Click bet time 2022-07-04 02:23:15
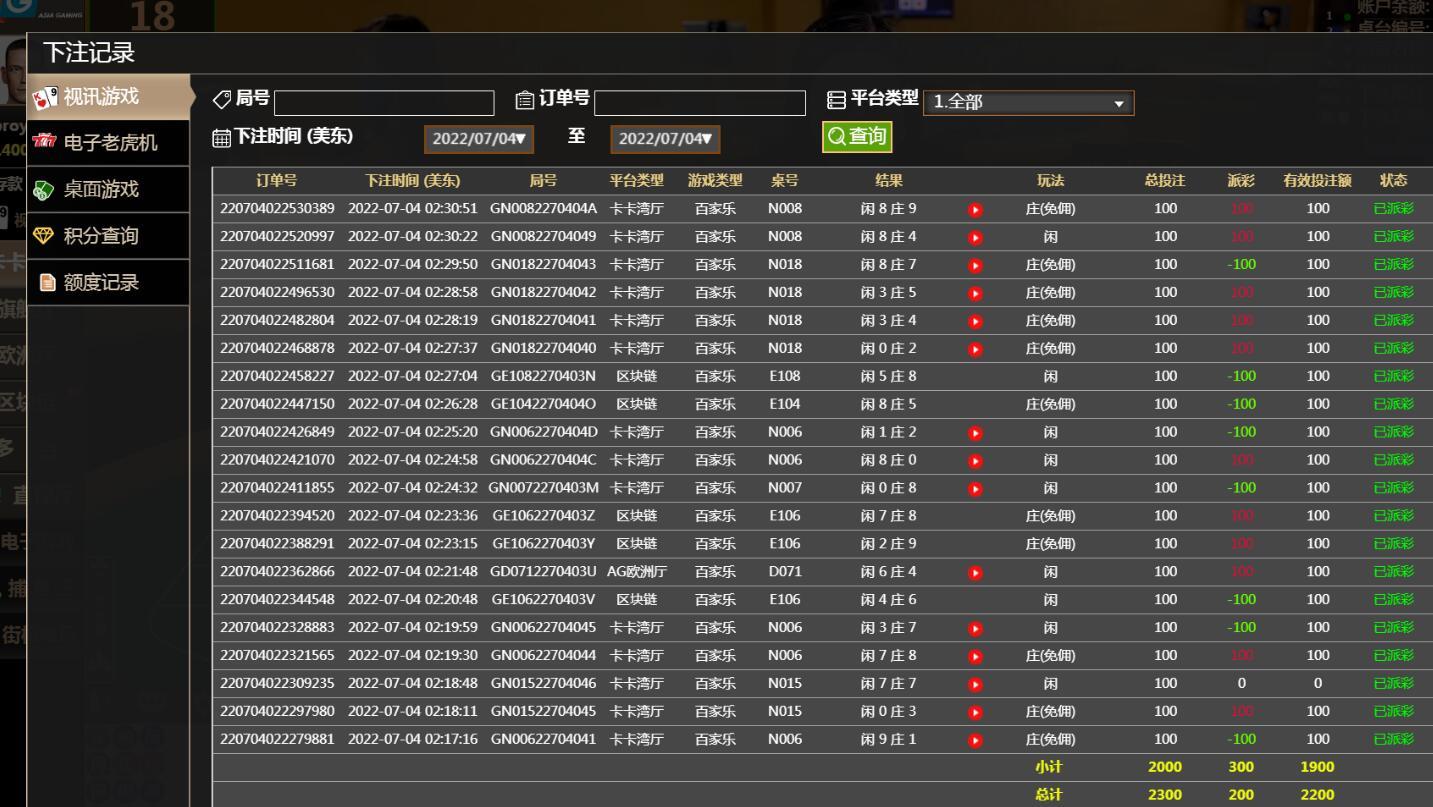The height and width of the screenshot is (807, 1433). 413,545
